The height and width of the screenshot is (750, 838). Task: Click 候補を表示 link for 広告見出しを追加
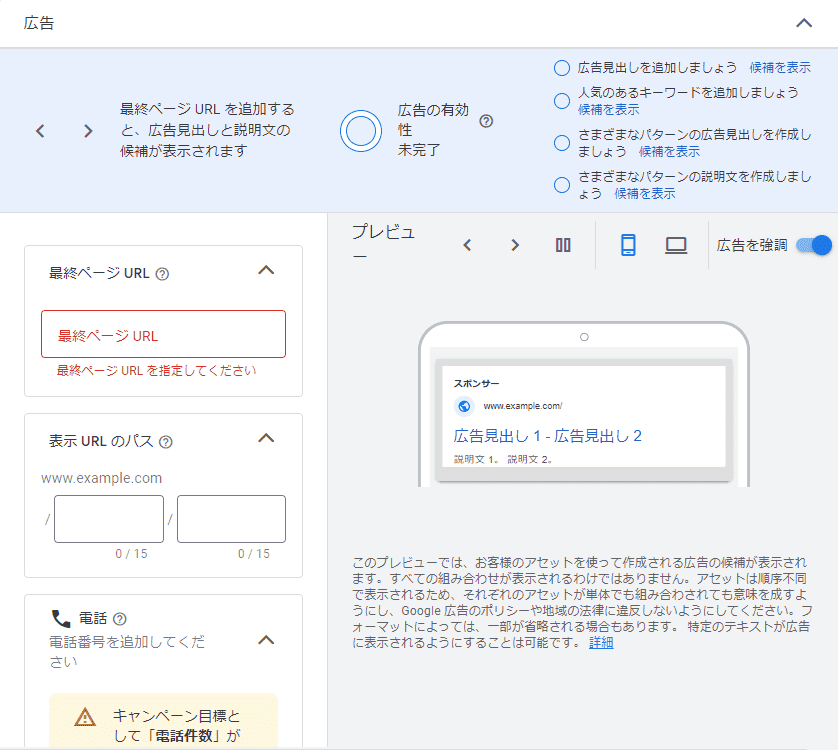click(x=780, y=68)
